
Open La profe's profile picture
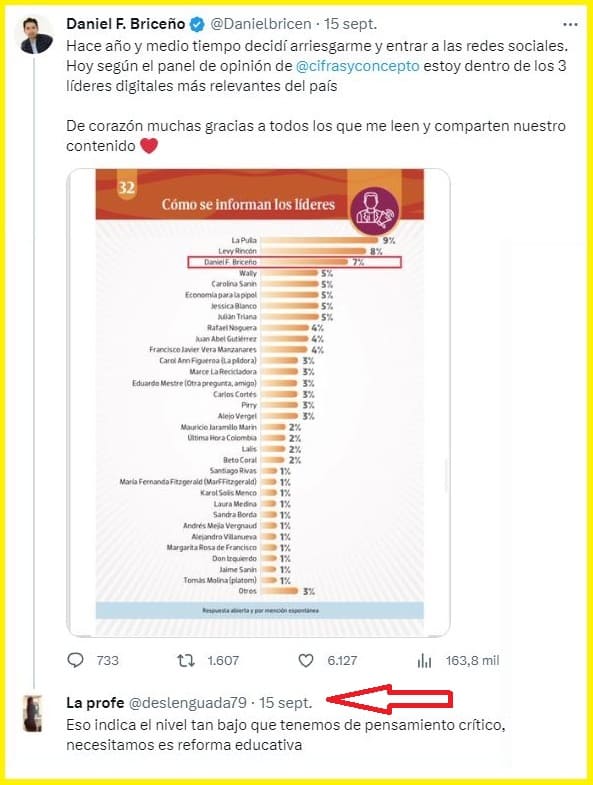(33, 713)
